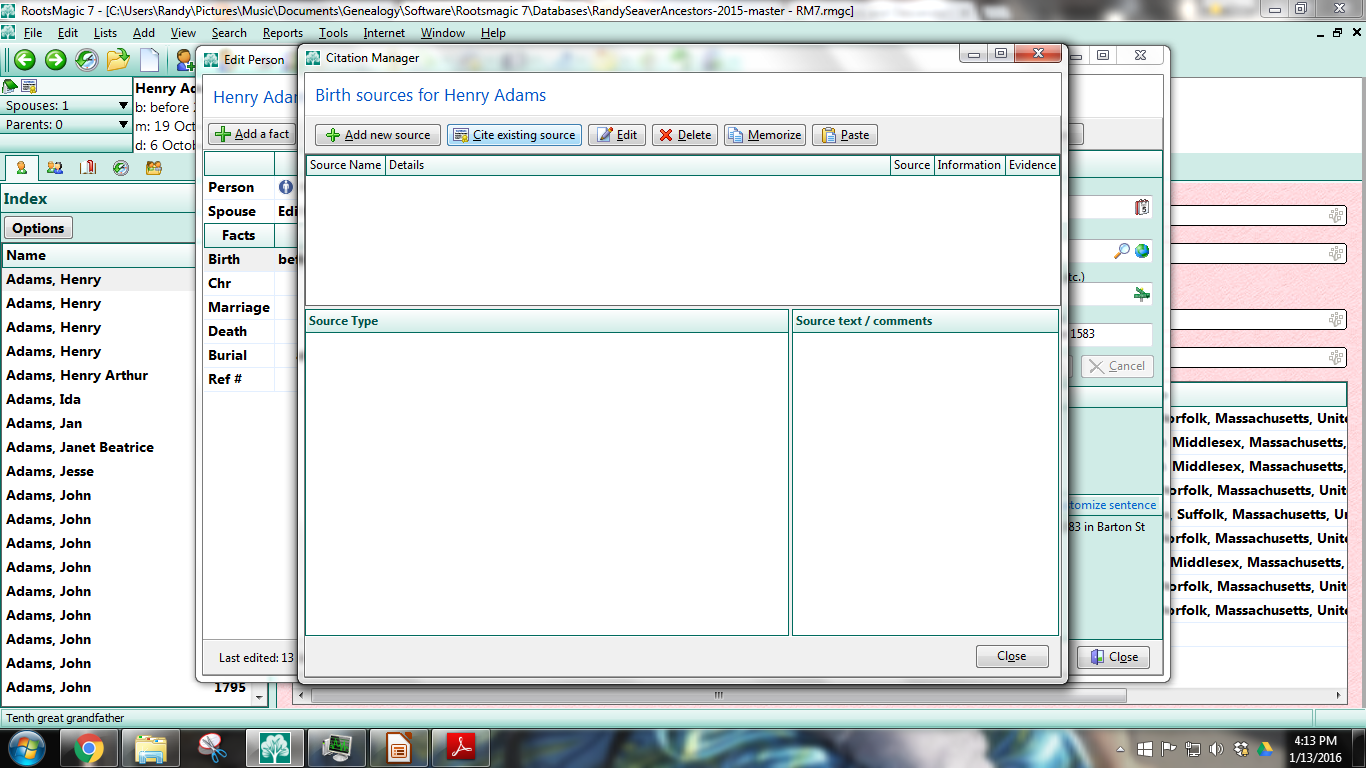Expand the Spouses: 1 dropdown

click(x=123, y=105)
